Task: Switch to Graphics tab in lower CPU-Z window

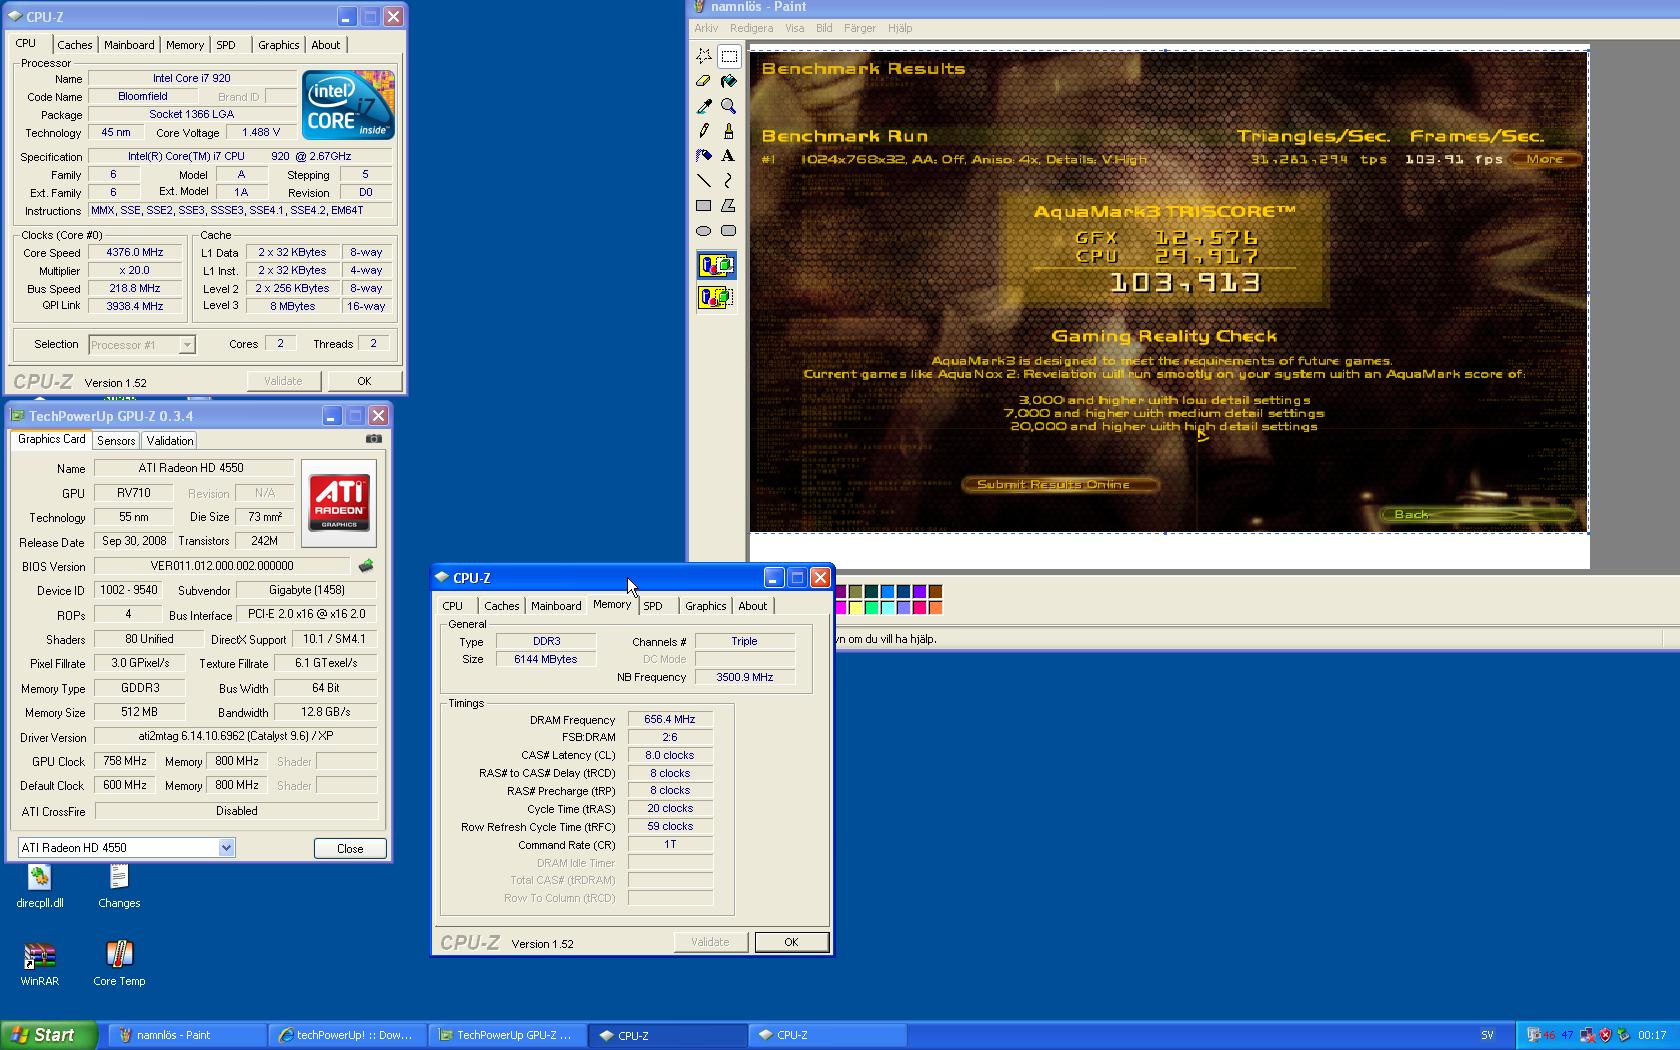Action: (x=706, y=606)
